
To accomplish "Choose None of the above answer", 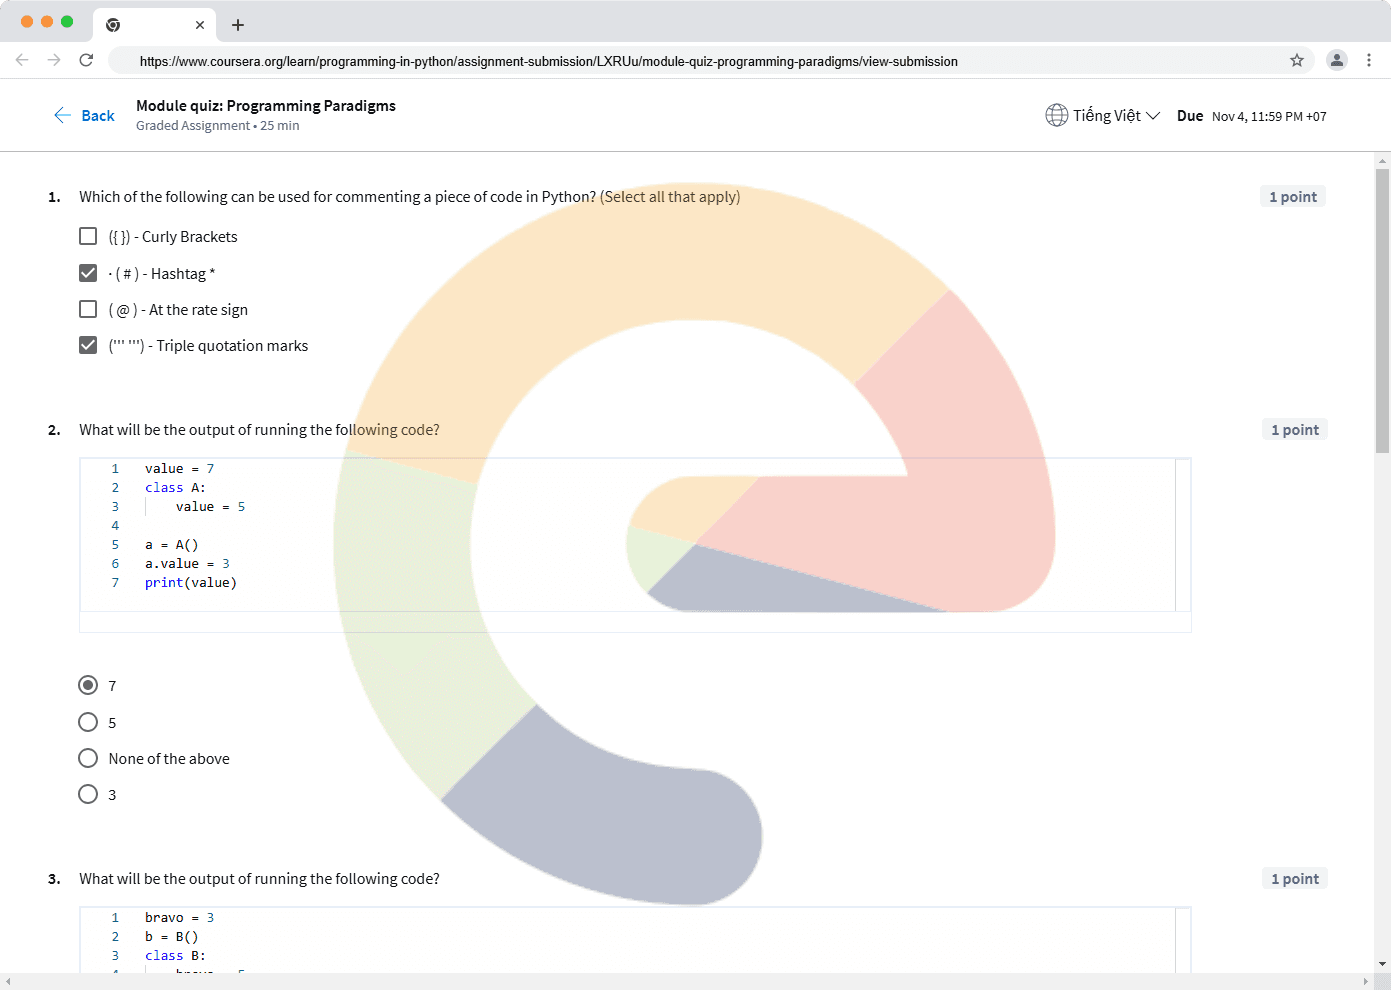I will coord(88,758).
